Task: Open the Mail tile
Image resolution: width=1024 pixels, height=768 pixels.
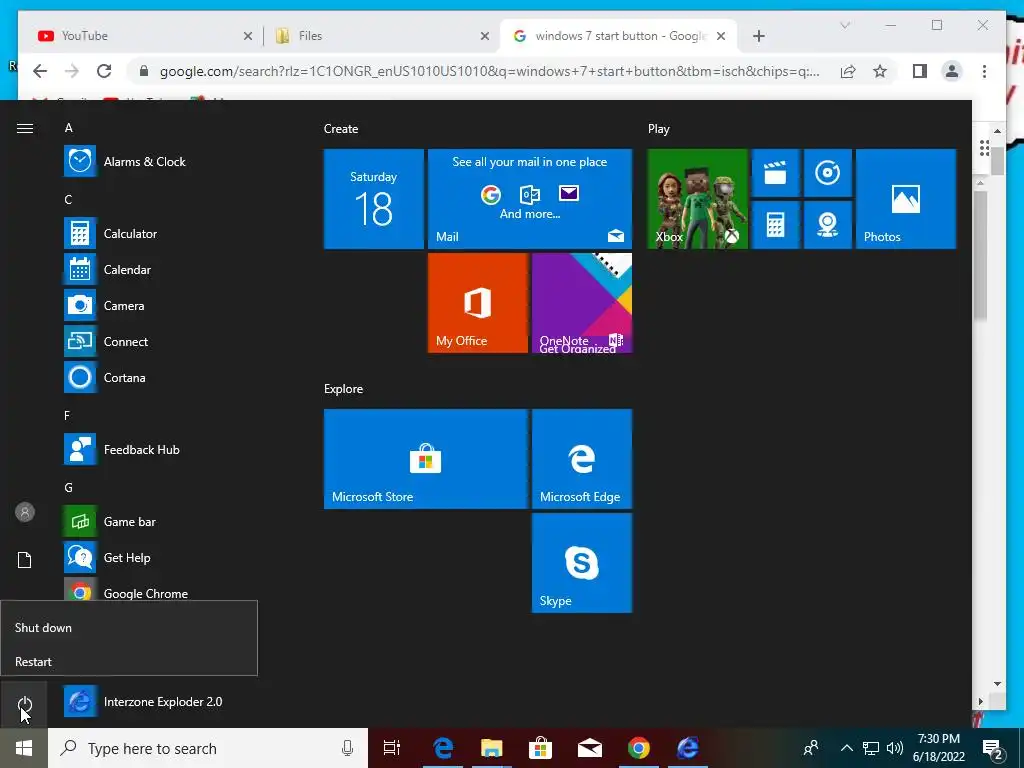Action: (530, 199)
